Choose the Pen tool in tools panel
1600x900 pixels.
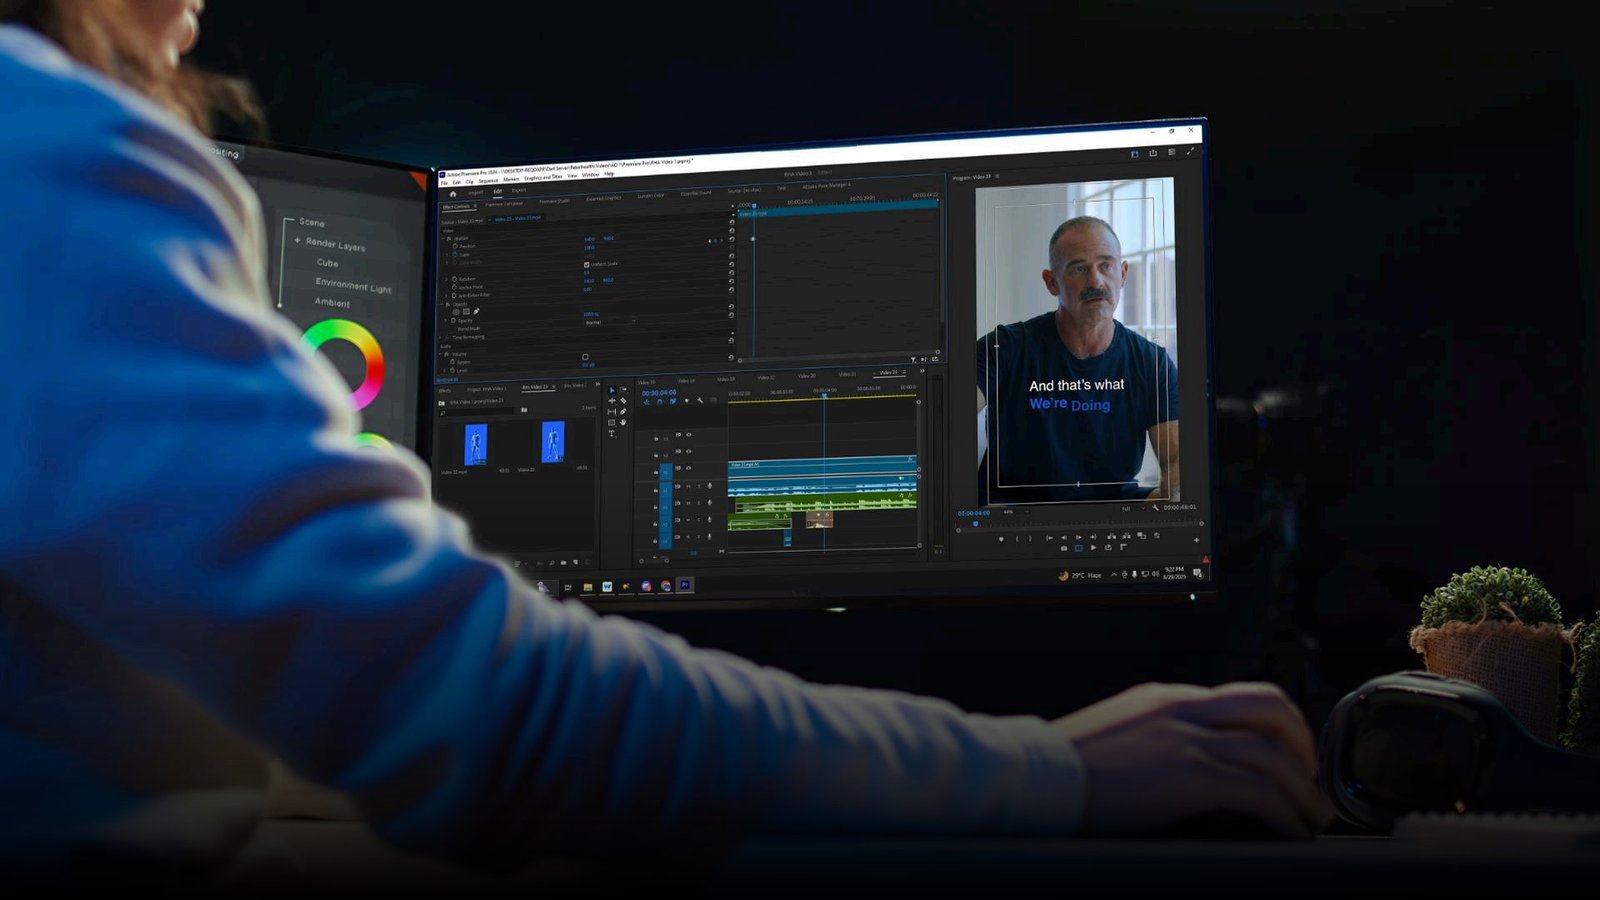(623, 411)
